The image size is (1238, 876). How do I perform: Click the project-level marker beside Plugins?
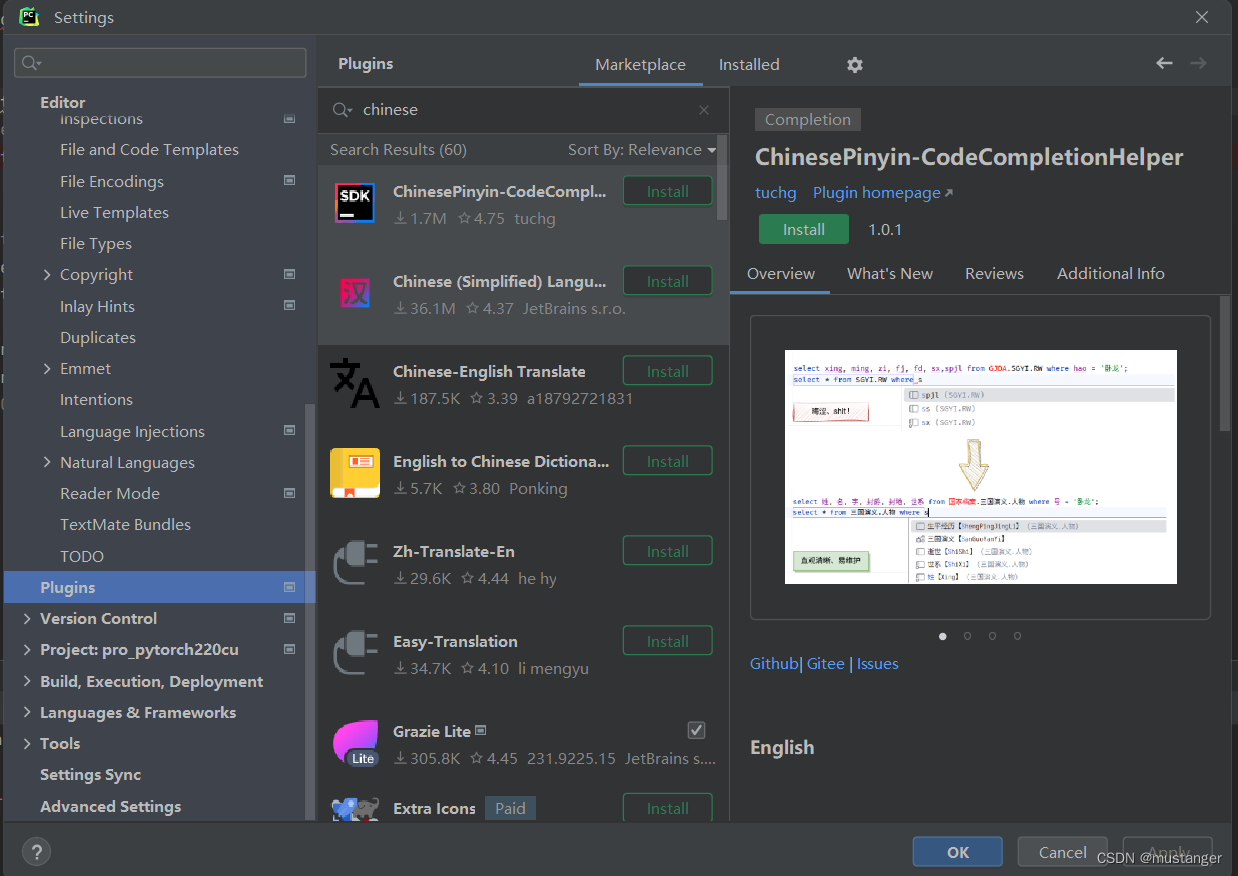[x=289, y=587]
